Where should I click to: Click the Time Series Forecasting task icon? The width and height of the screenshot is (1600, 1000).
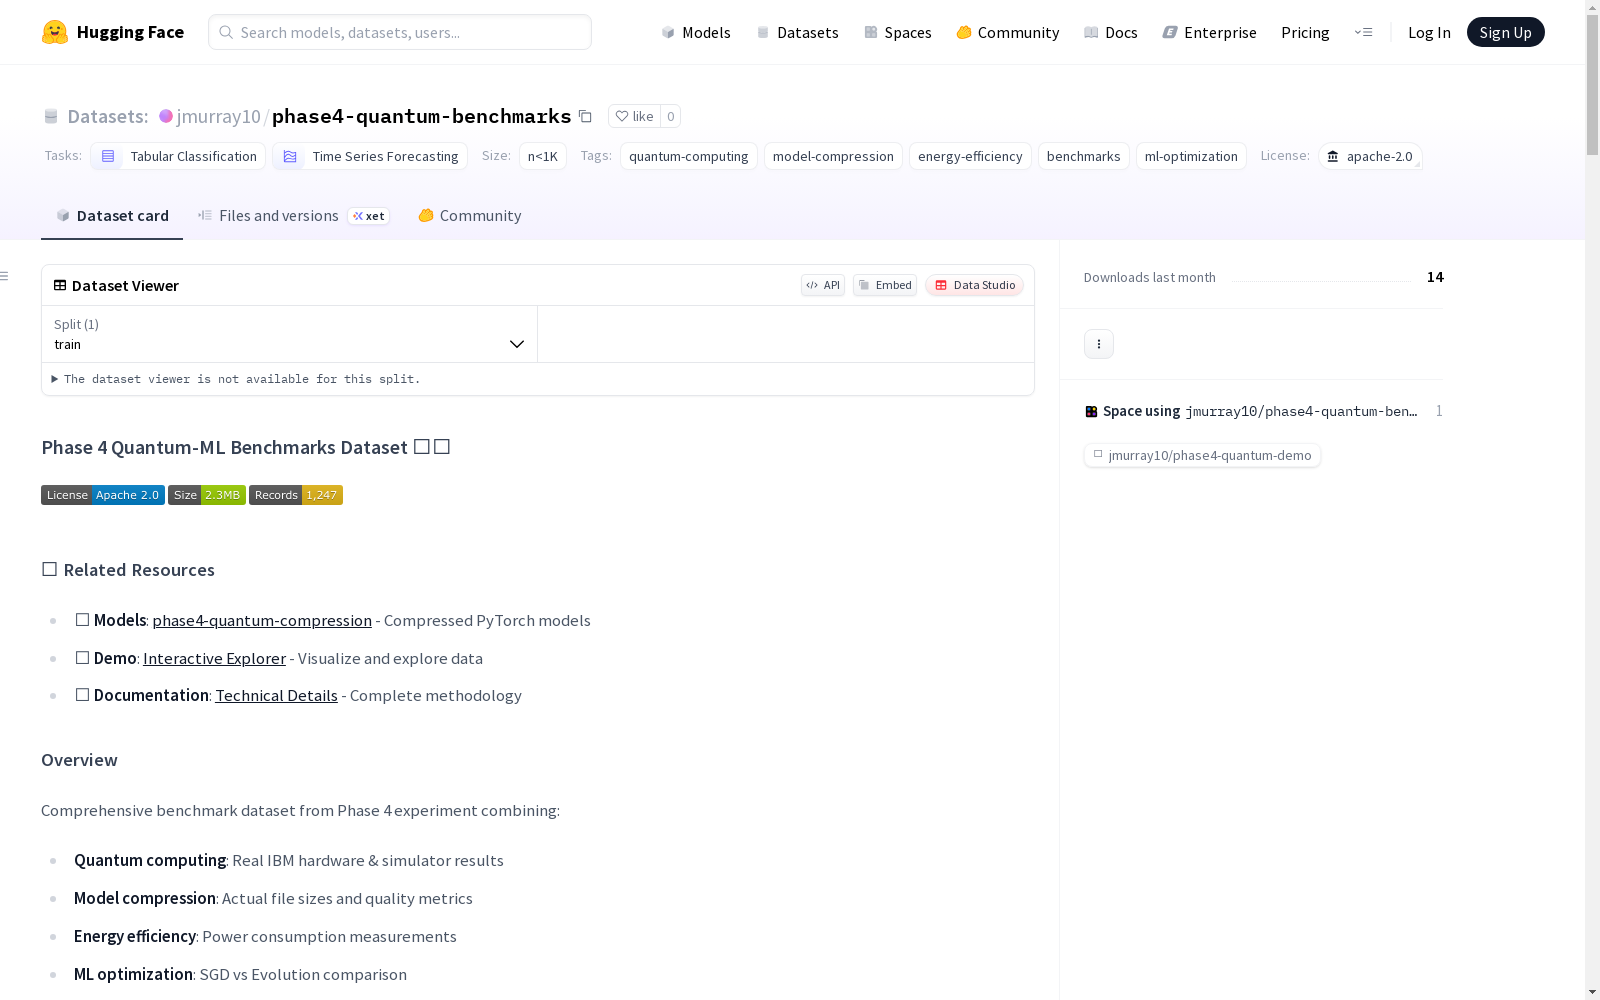(x=289, y=156)
